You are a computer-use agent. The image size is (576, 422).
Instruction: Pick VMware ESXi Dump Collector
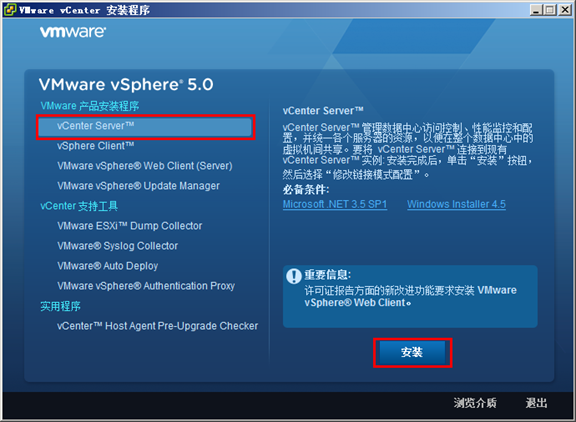click(130, 226)
